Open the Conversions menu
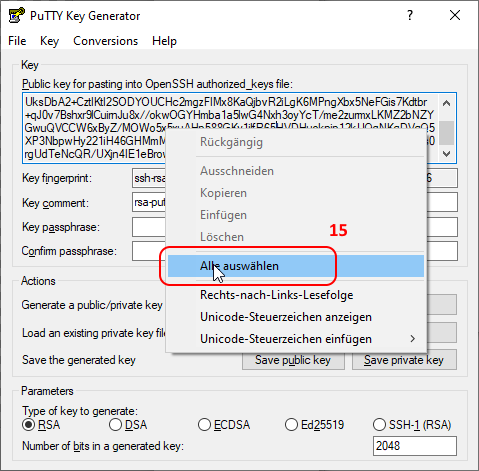The image size is (479, 471). [x=105, y=41]
